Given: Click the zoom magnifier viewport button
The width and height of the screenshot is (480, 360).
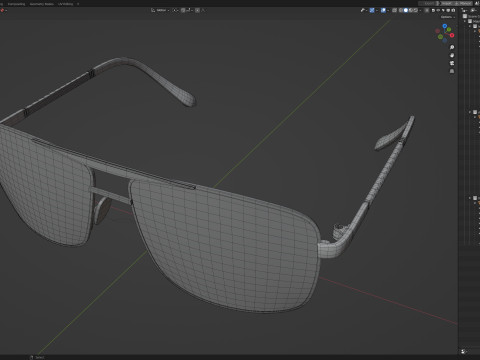Looking at the screenshot, I should (x=452, y=47).
